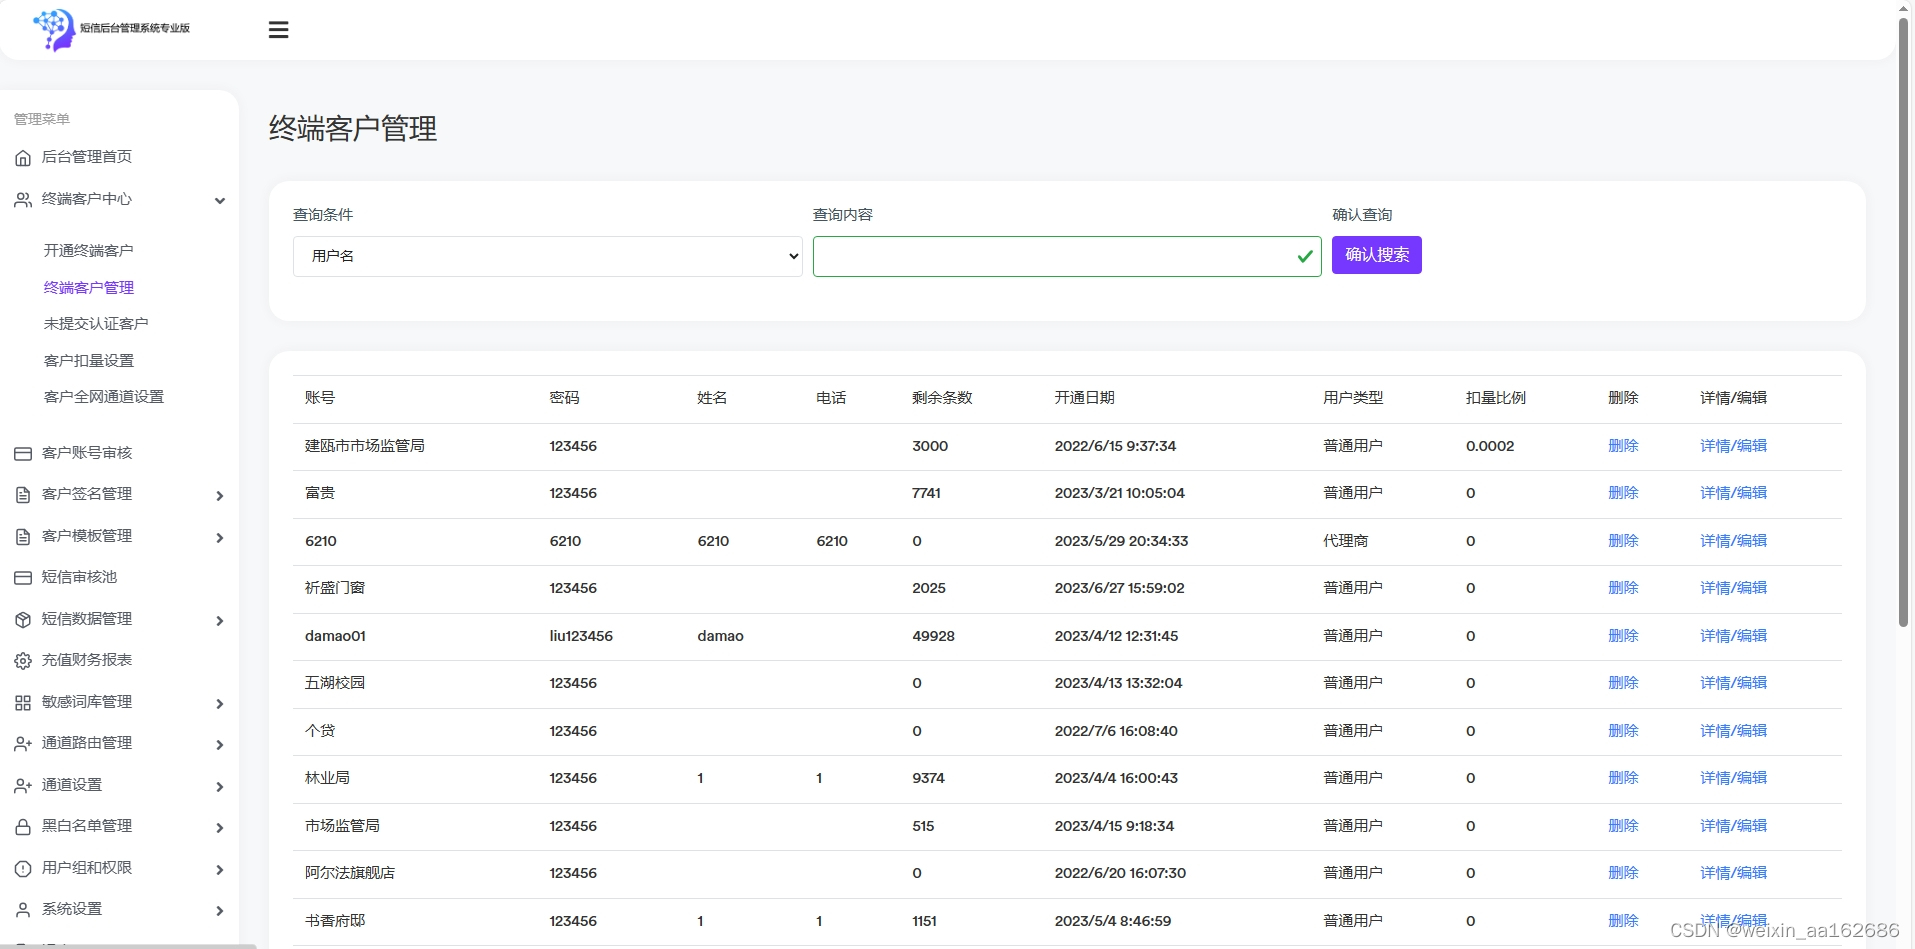This screenshot has height=949, width=1915.
Task: Open the 查询条件 用户名 dropdown
Action: click(548, 256)
